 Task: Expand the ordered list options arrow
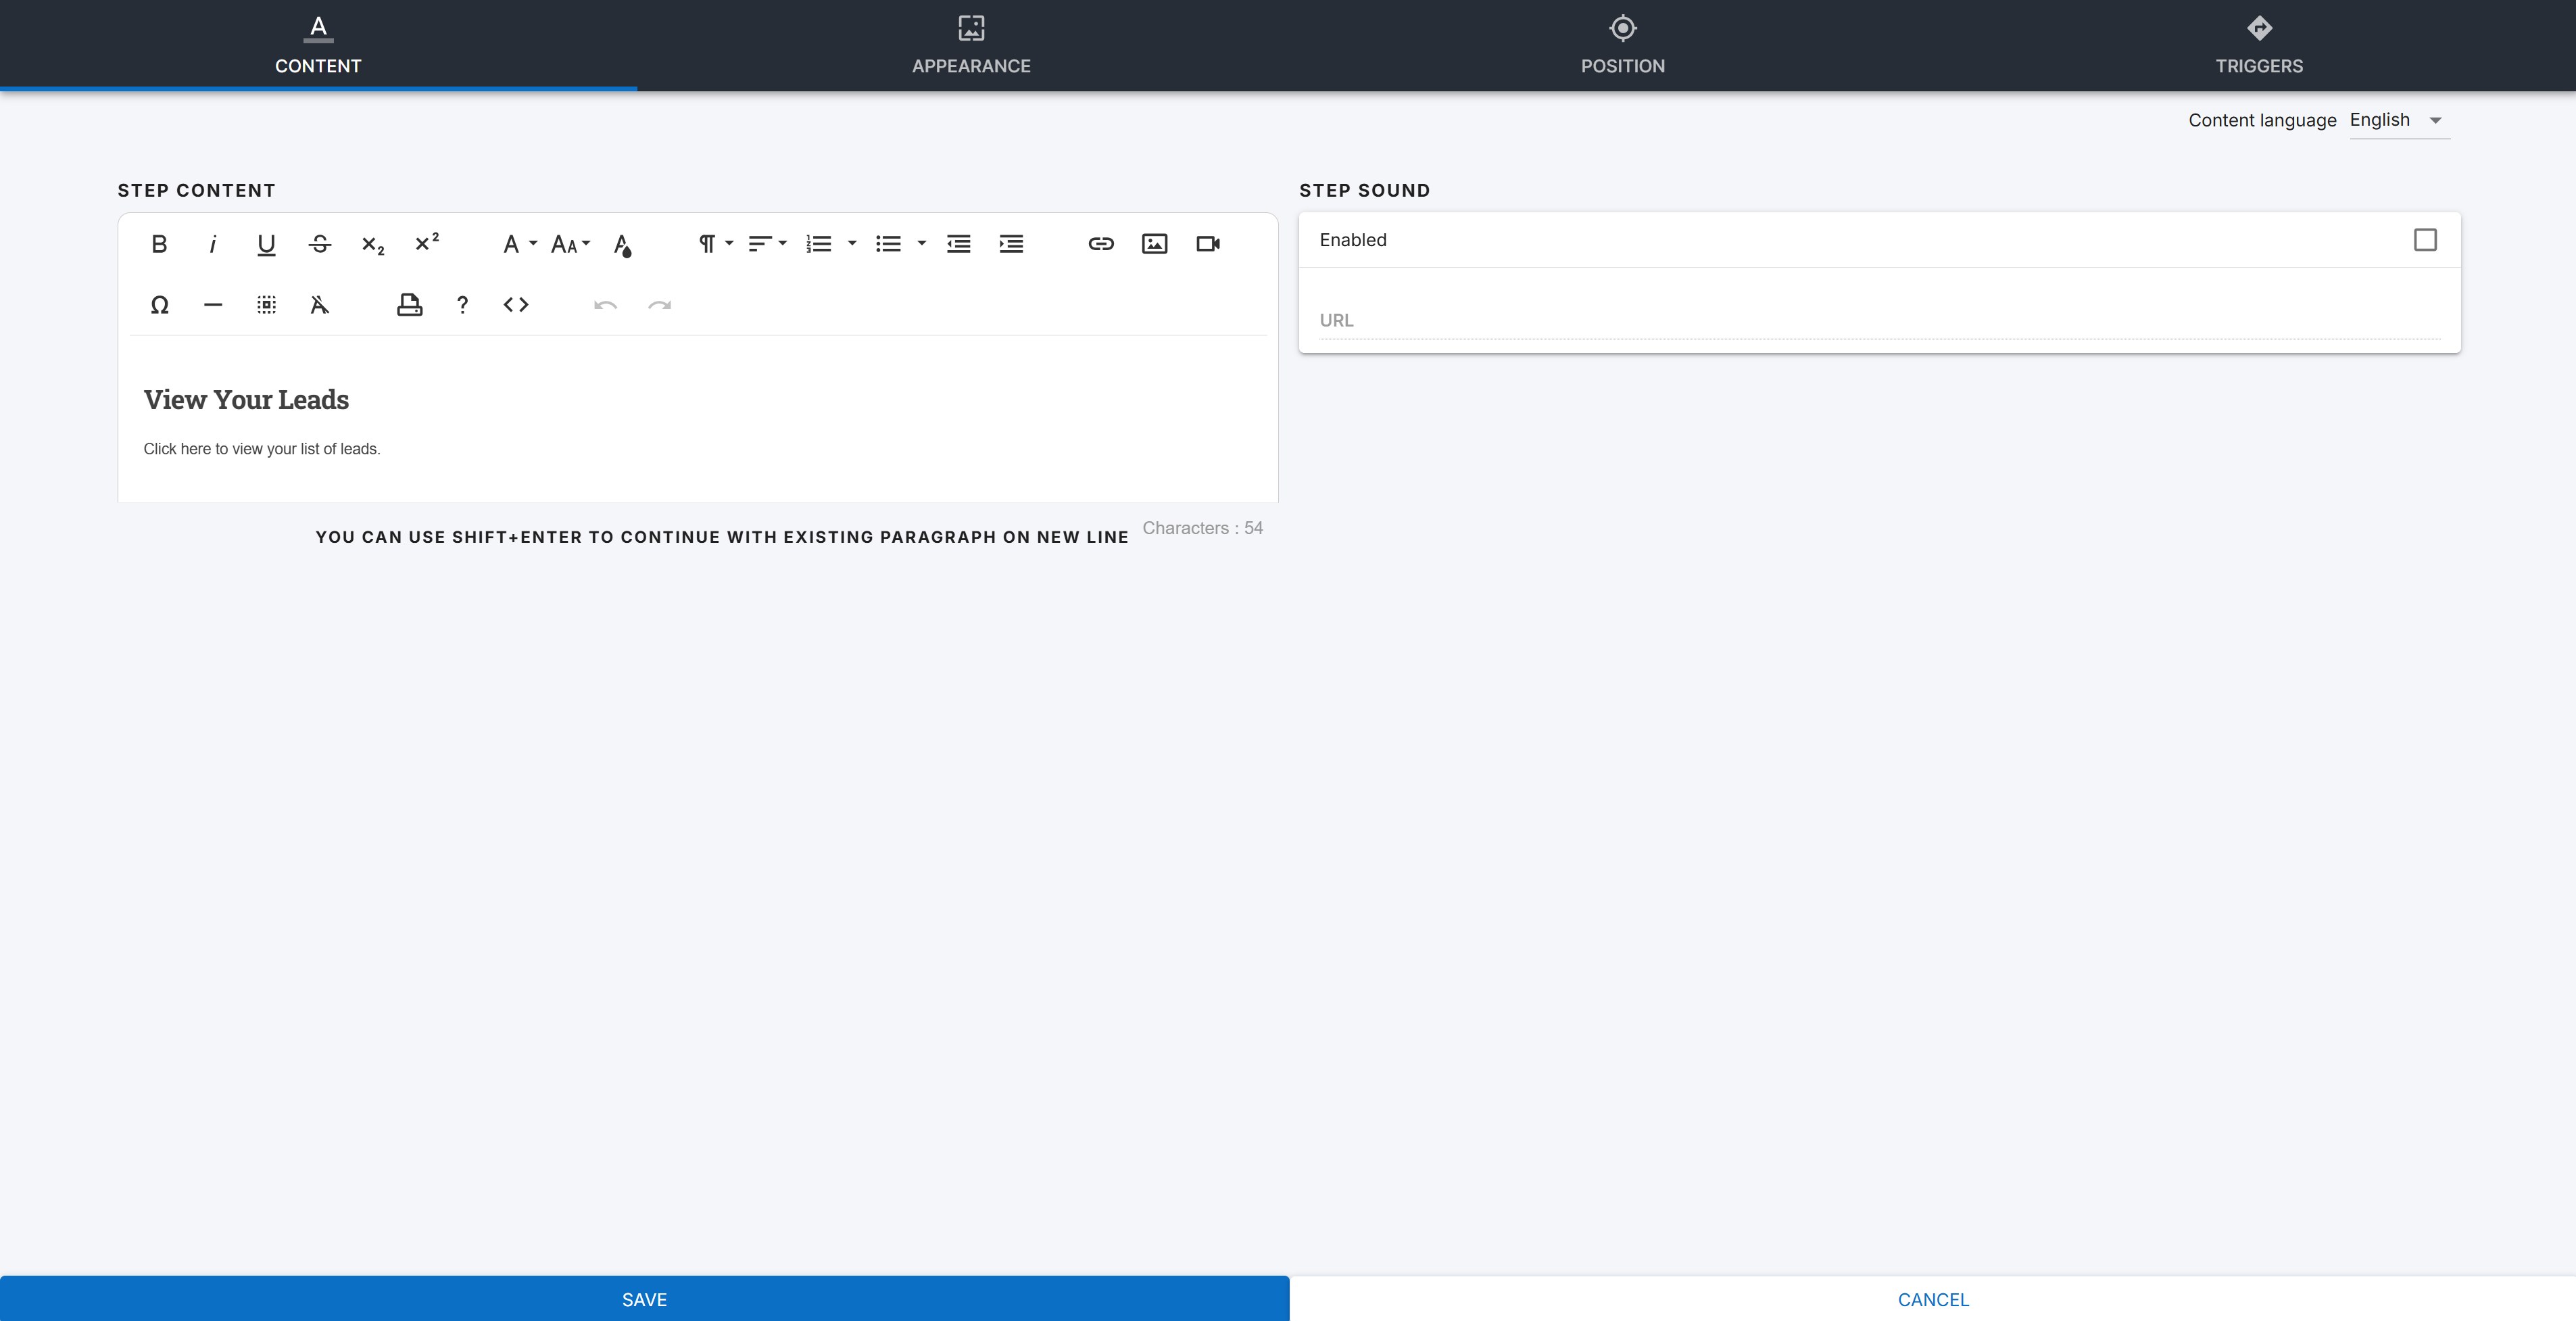click(852, 244)
